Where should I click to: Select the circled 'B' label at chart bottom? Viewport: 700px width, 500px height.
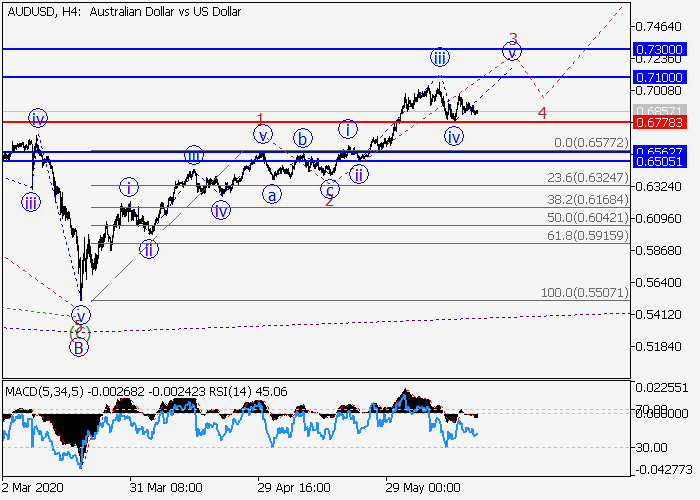(x=78, y=348)
